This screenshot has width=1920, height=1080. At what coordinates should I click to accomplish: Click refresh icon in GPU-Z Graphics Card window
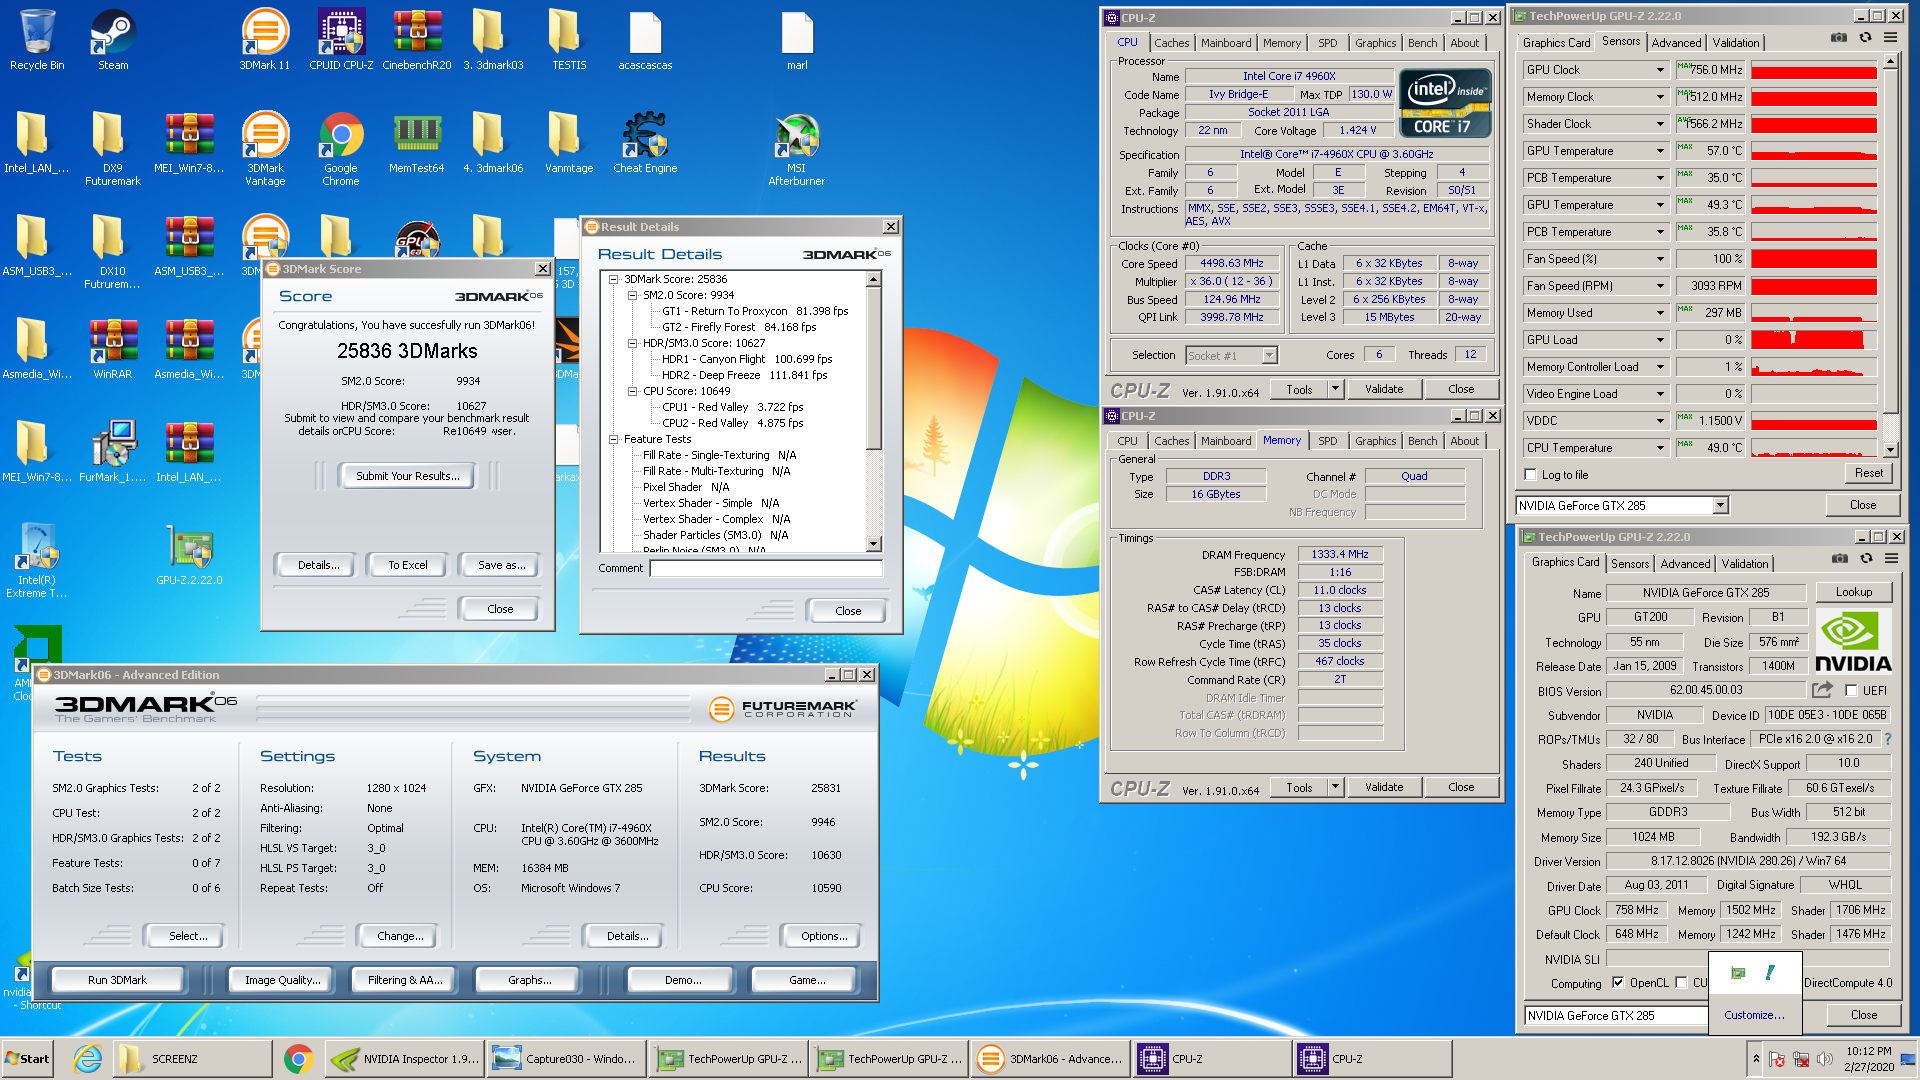pos(1866,559)
